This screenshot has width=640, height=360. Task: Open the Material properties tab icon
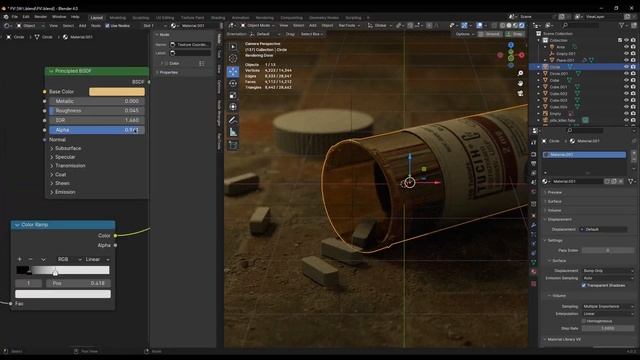click(x=533, y=271)
